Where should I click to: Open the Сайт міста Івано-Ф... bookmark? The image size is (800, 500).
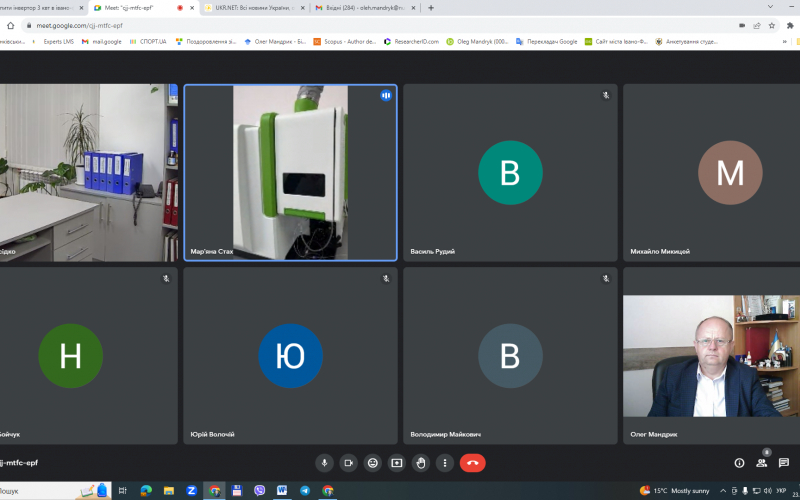616,42
